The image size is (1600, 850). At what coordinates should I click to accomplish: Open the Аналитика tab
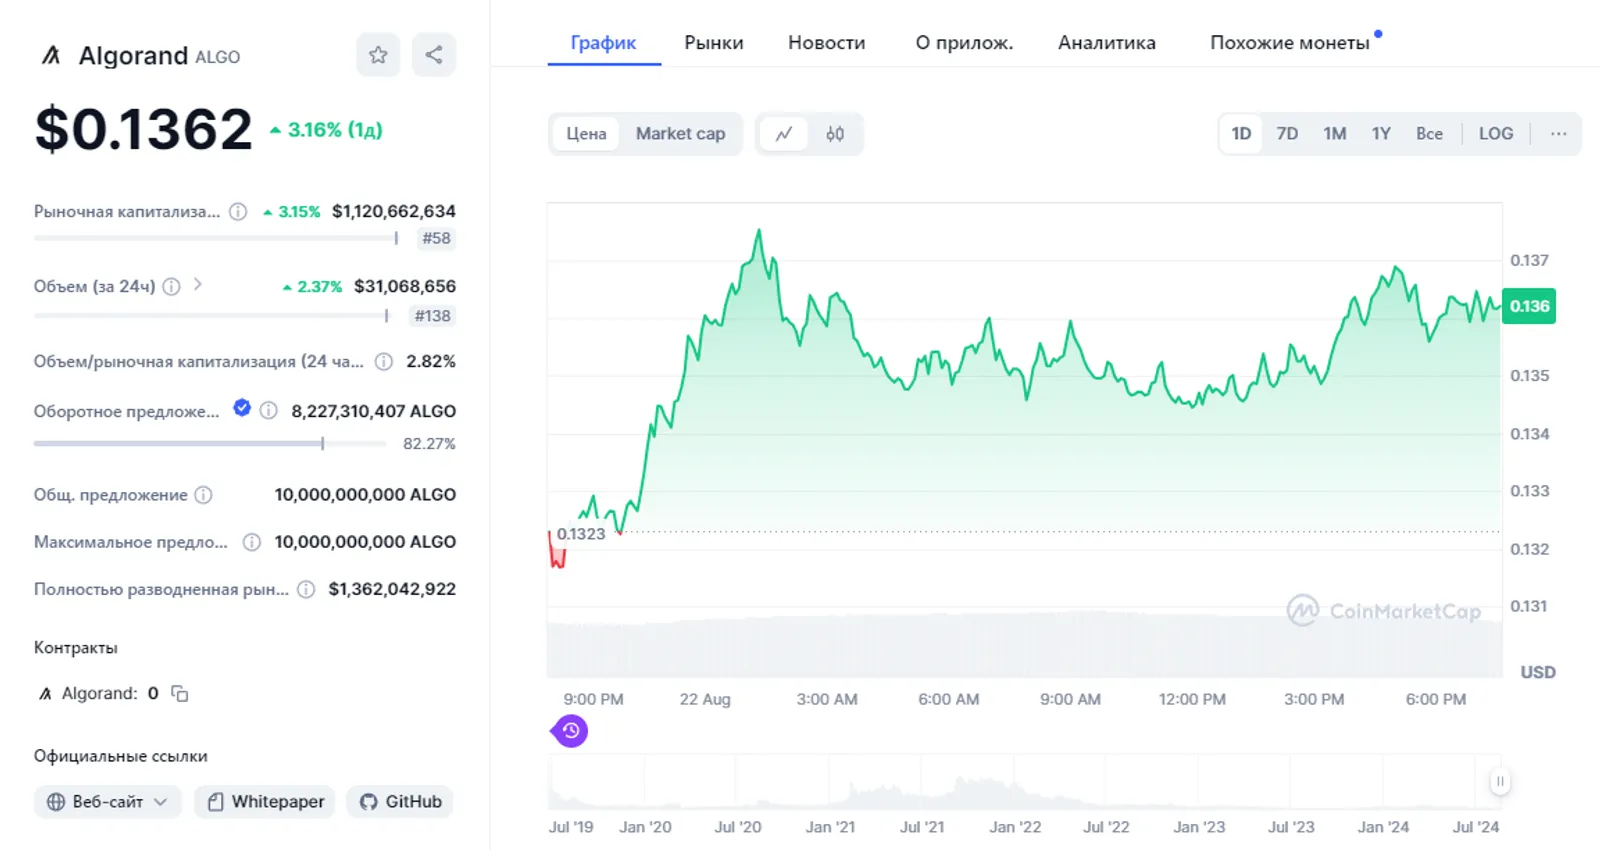pyautogui.click(x=1107, y=43)
